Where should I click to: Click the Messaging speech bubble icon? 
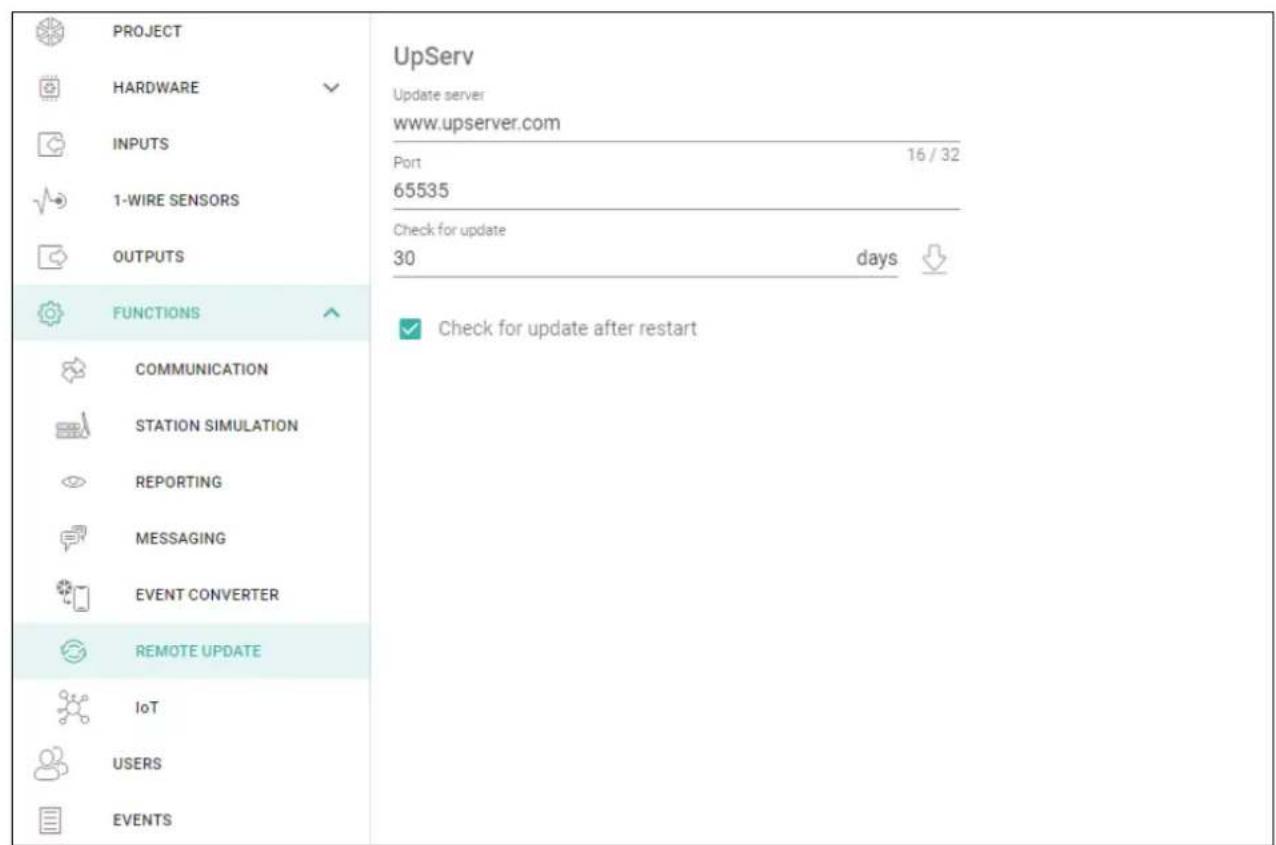pos(74,538)
